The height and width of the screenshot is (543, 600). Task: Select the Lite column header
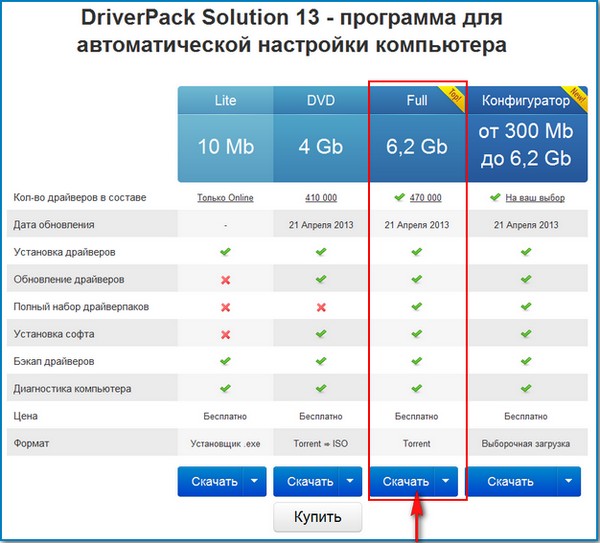click(225, 101)
